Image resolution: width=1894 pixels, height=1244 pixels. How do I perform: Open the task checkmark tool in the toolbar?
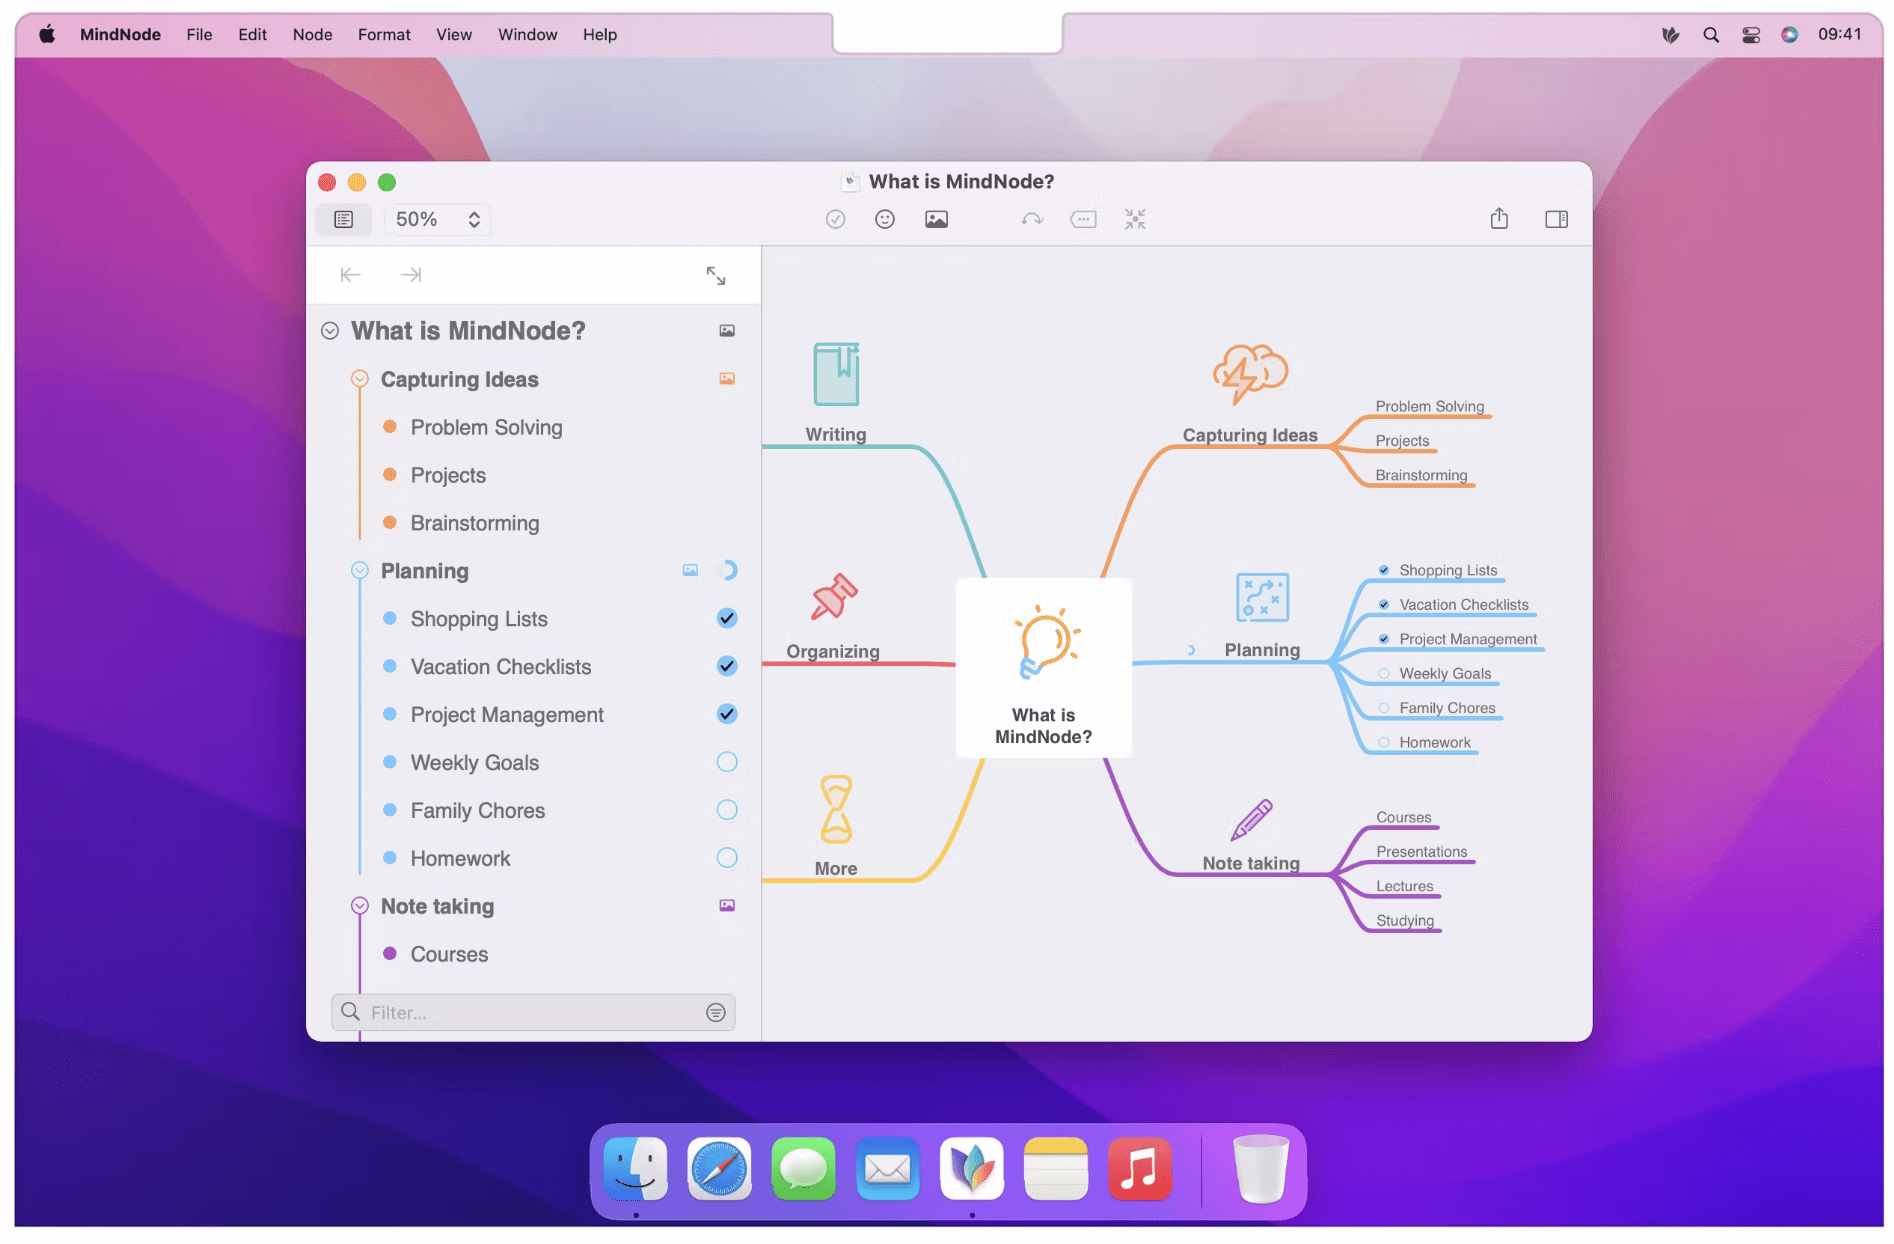pyautogui.click(x=836, y=219)
